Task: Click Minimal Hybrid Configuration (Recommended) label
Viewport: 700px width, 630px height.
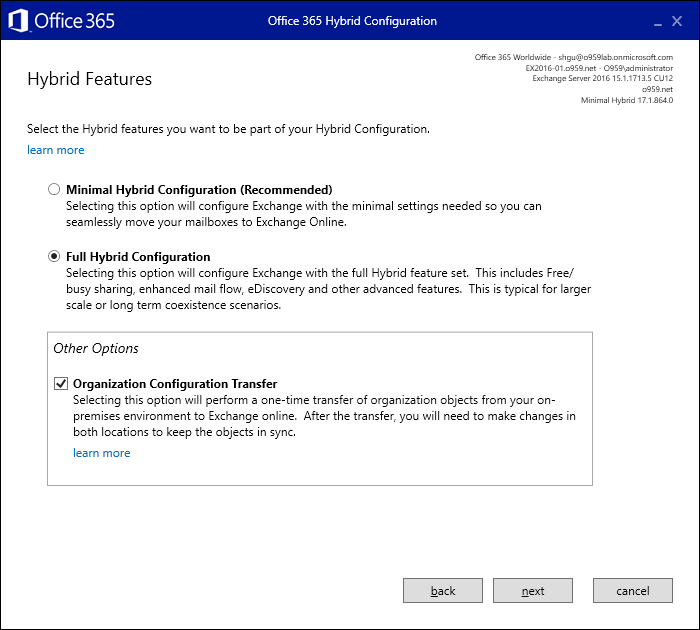Action: pos(199,190)
